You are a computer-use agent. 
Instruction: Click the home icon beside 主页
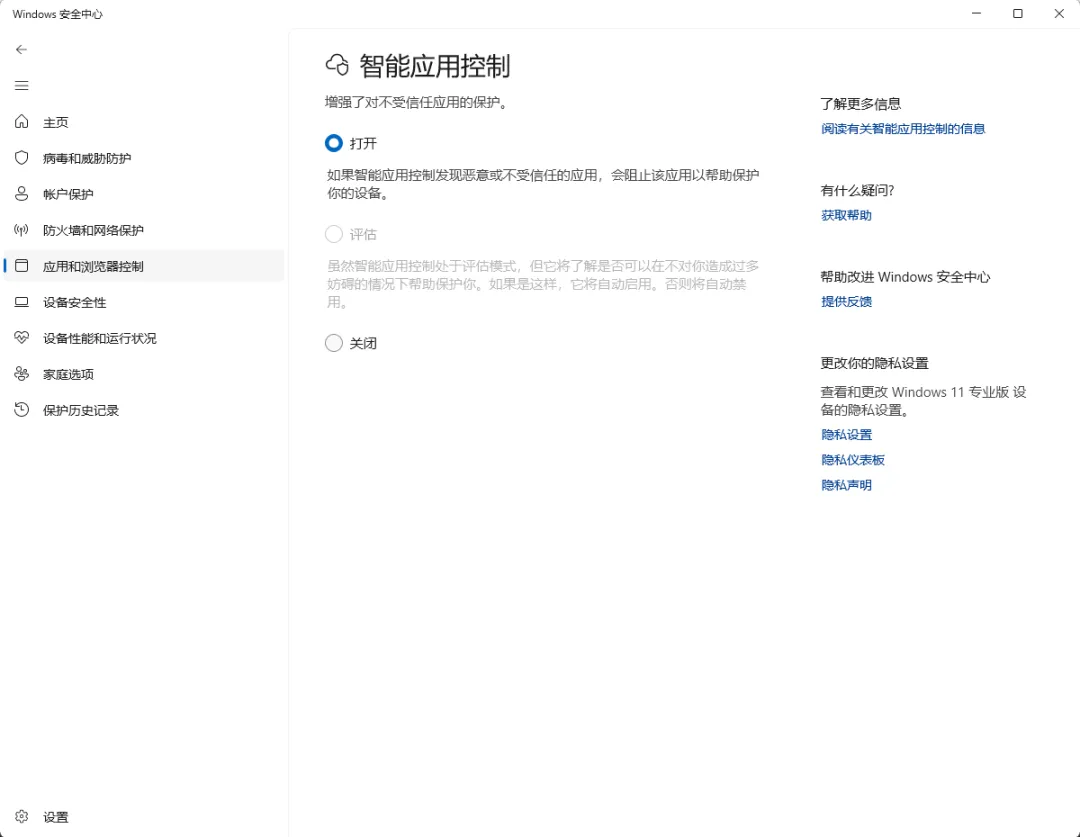click(x=21, y=122)
